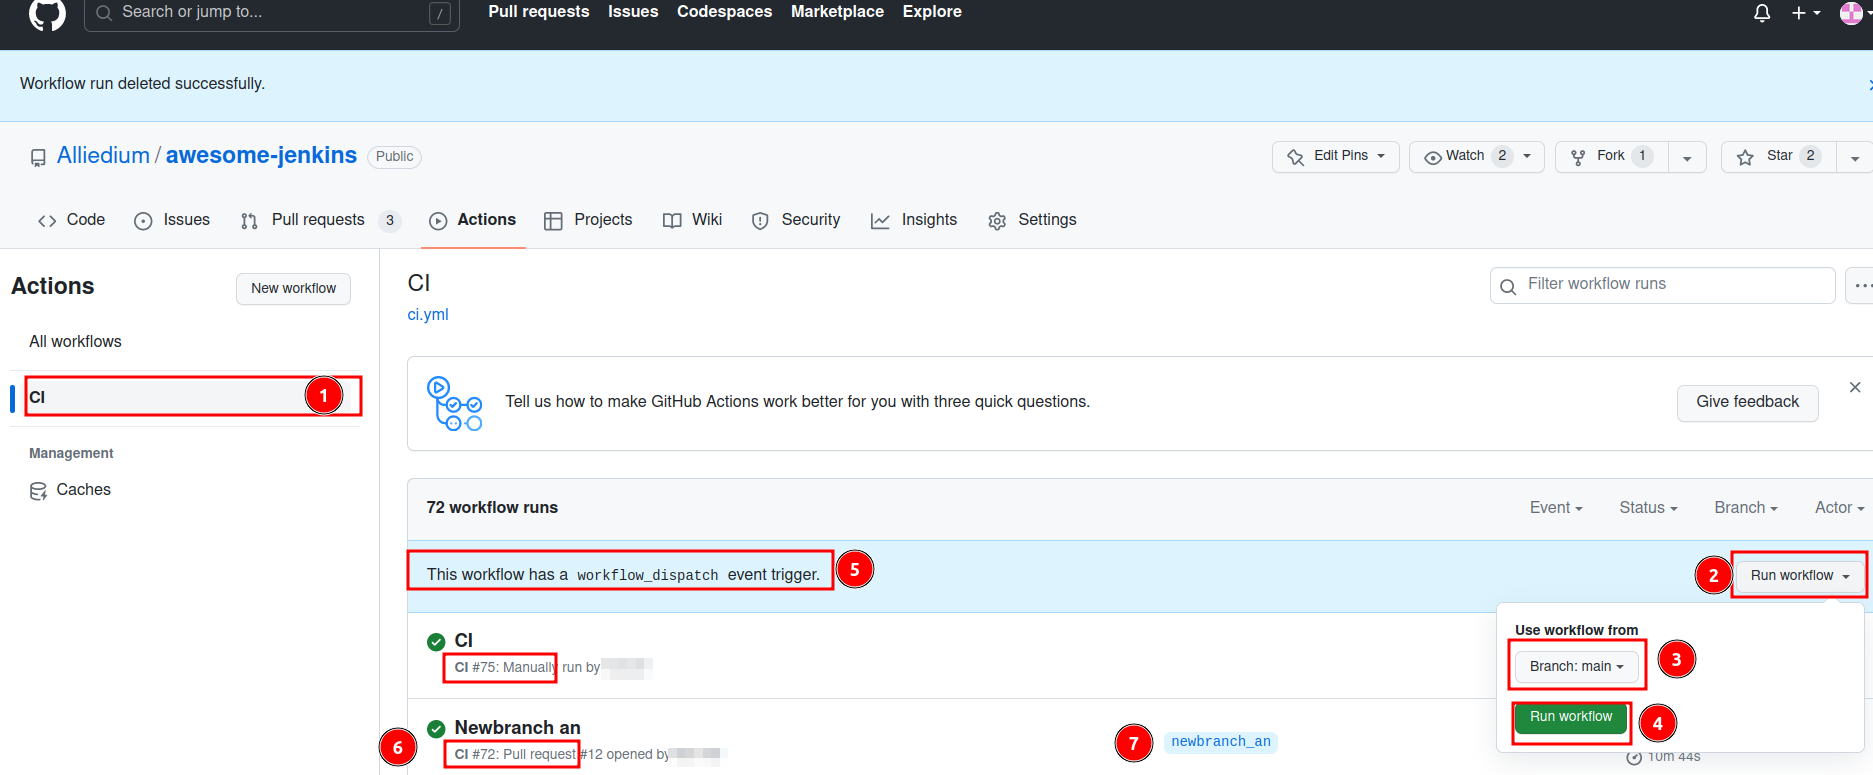Viewport: 1873px width, 775px height.
Task: Switch to the Wiki repository tab
Action: click(x=692, y=220)
